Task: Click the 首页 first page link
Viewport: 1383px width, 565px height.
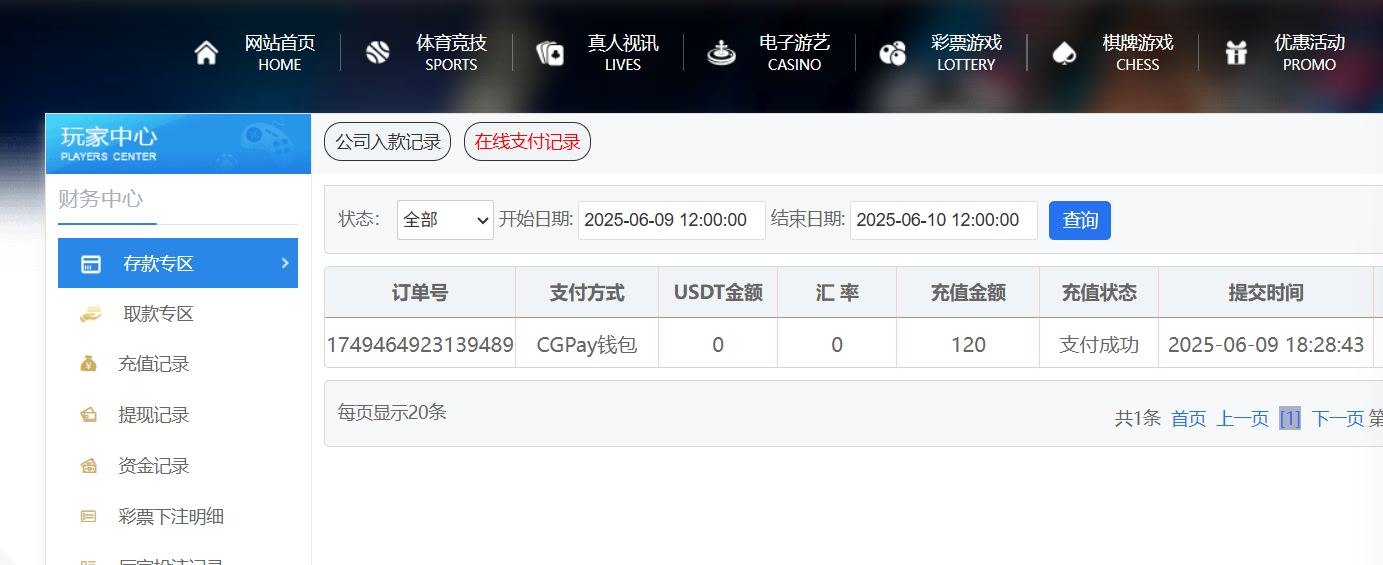Action: [x=1188, y=418]
